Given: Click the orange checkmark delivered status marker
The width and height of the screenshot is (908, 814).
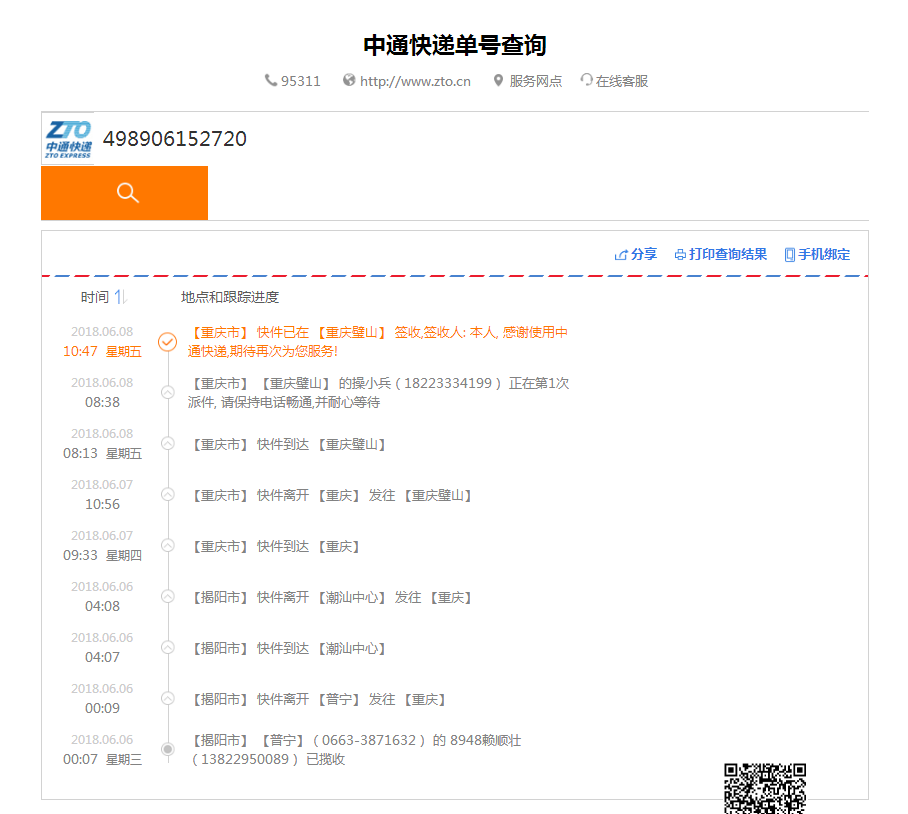Looking at the screenshot, I should [x=168, y=342].
